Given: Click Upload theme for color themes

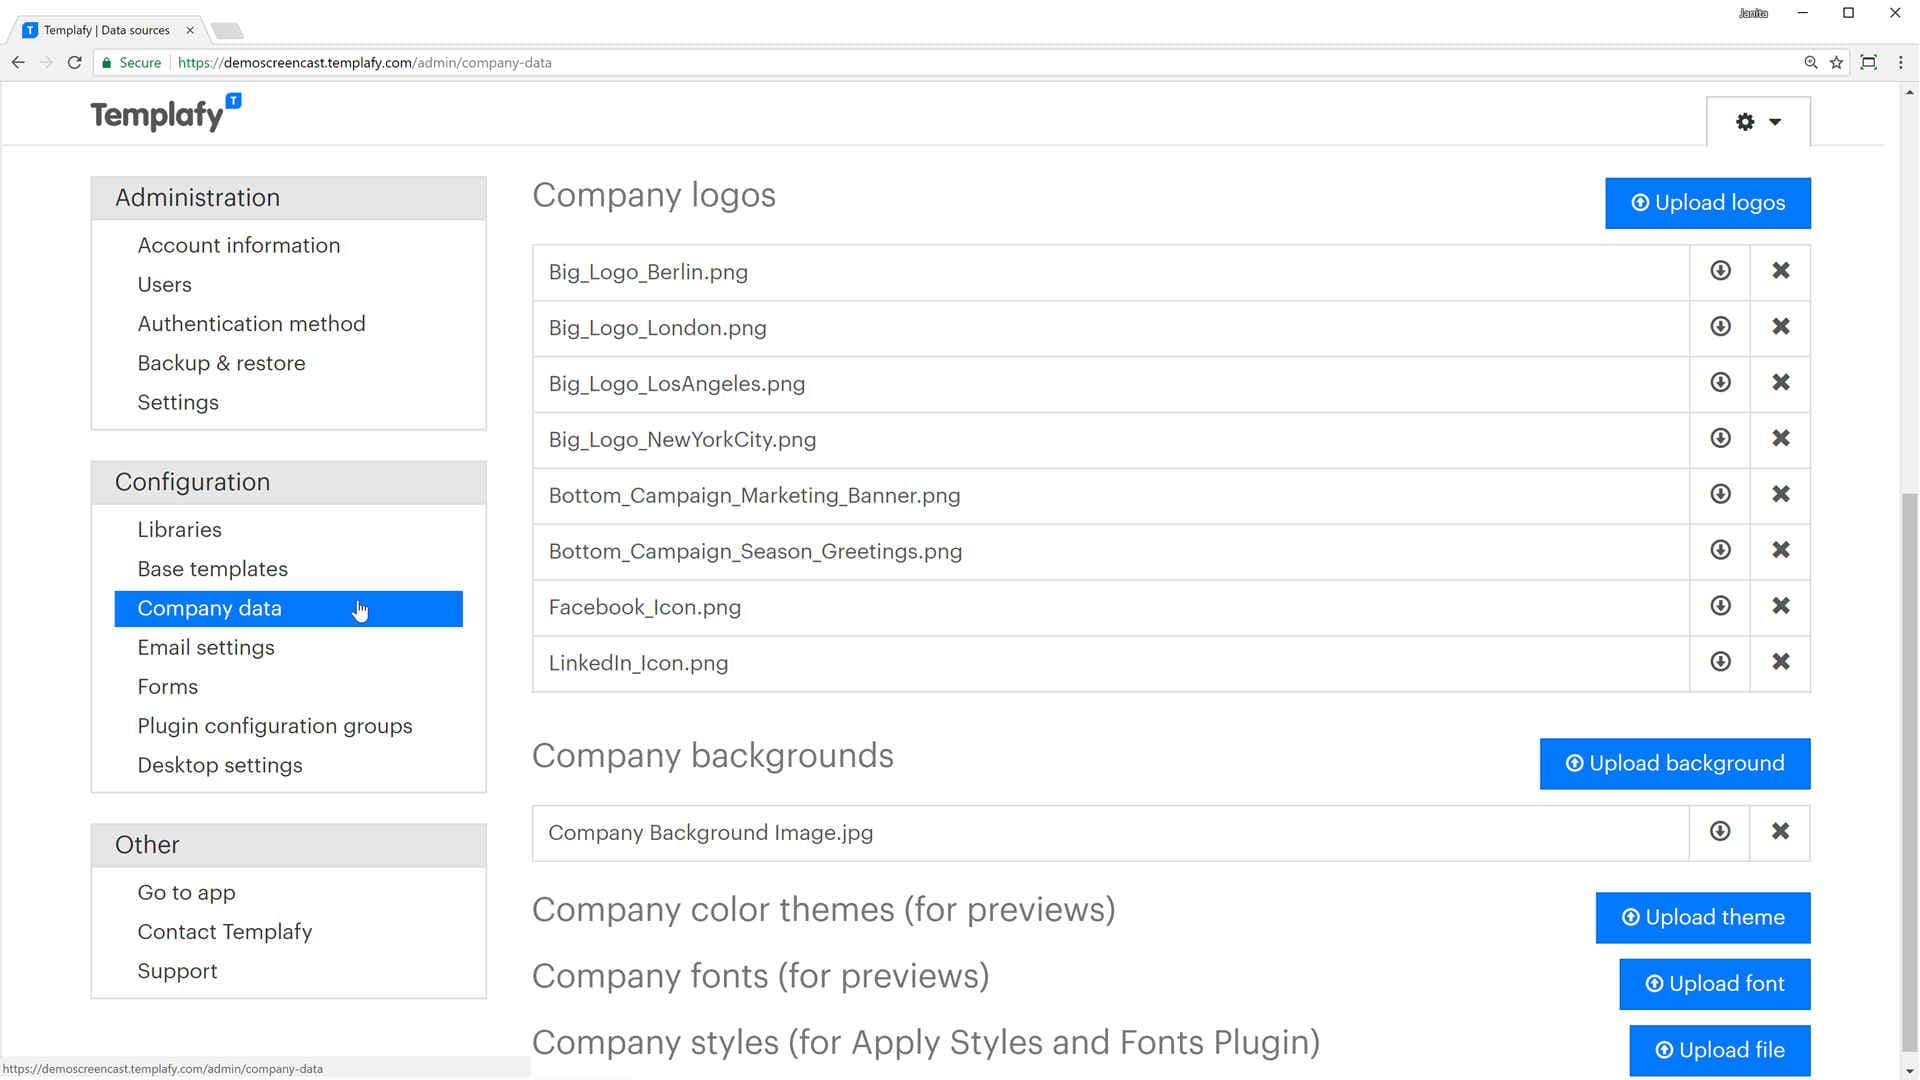Looking at the screenshot, I should (x=1702, y=916).
